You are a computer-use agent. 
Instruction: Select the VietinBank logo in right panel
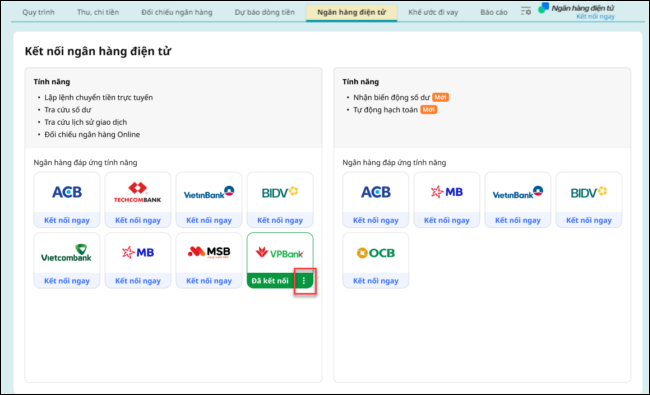point(518,193)
